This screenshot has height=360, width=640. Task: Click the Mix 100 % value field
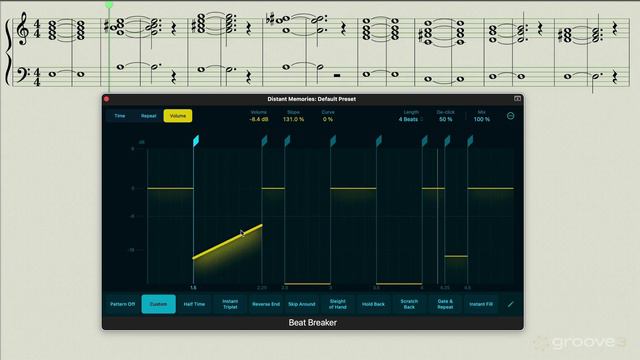[482, 119]
